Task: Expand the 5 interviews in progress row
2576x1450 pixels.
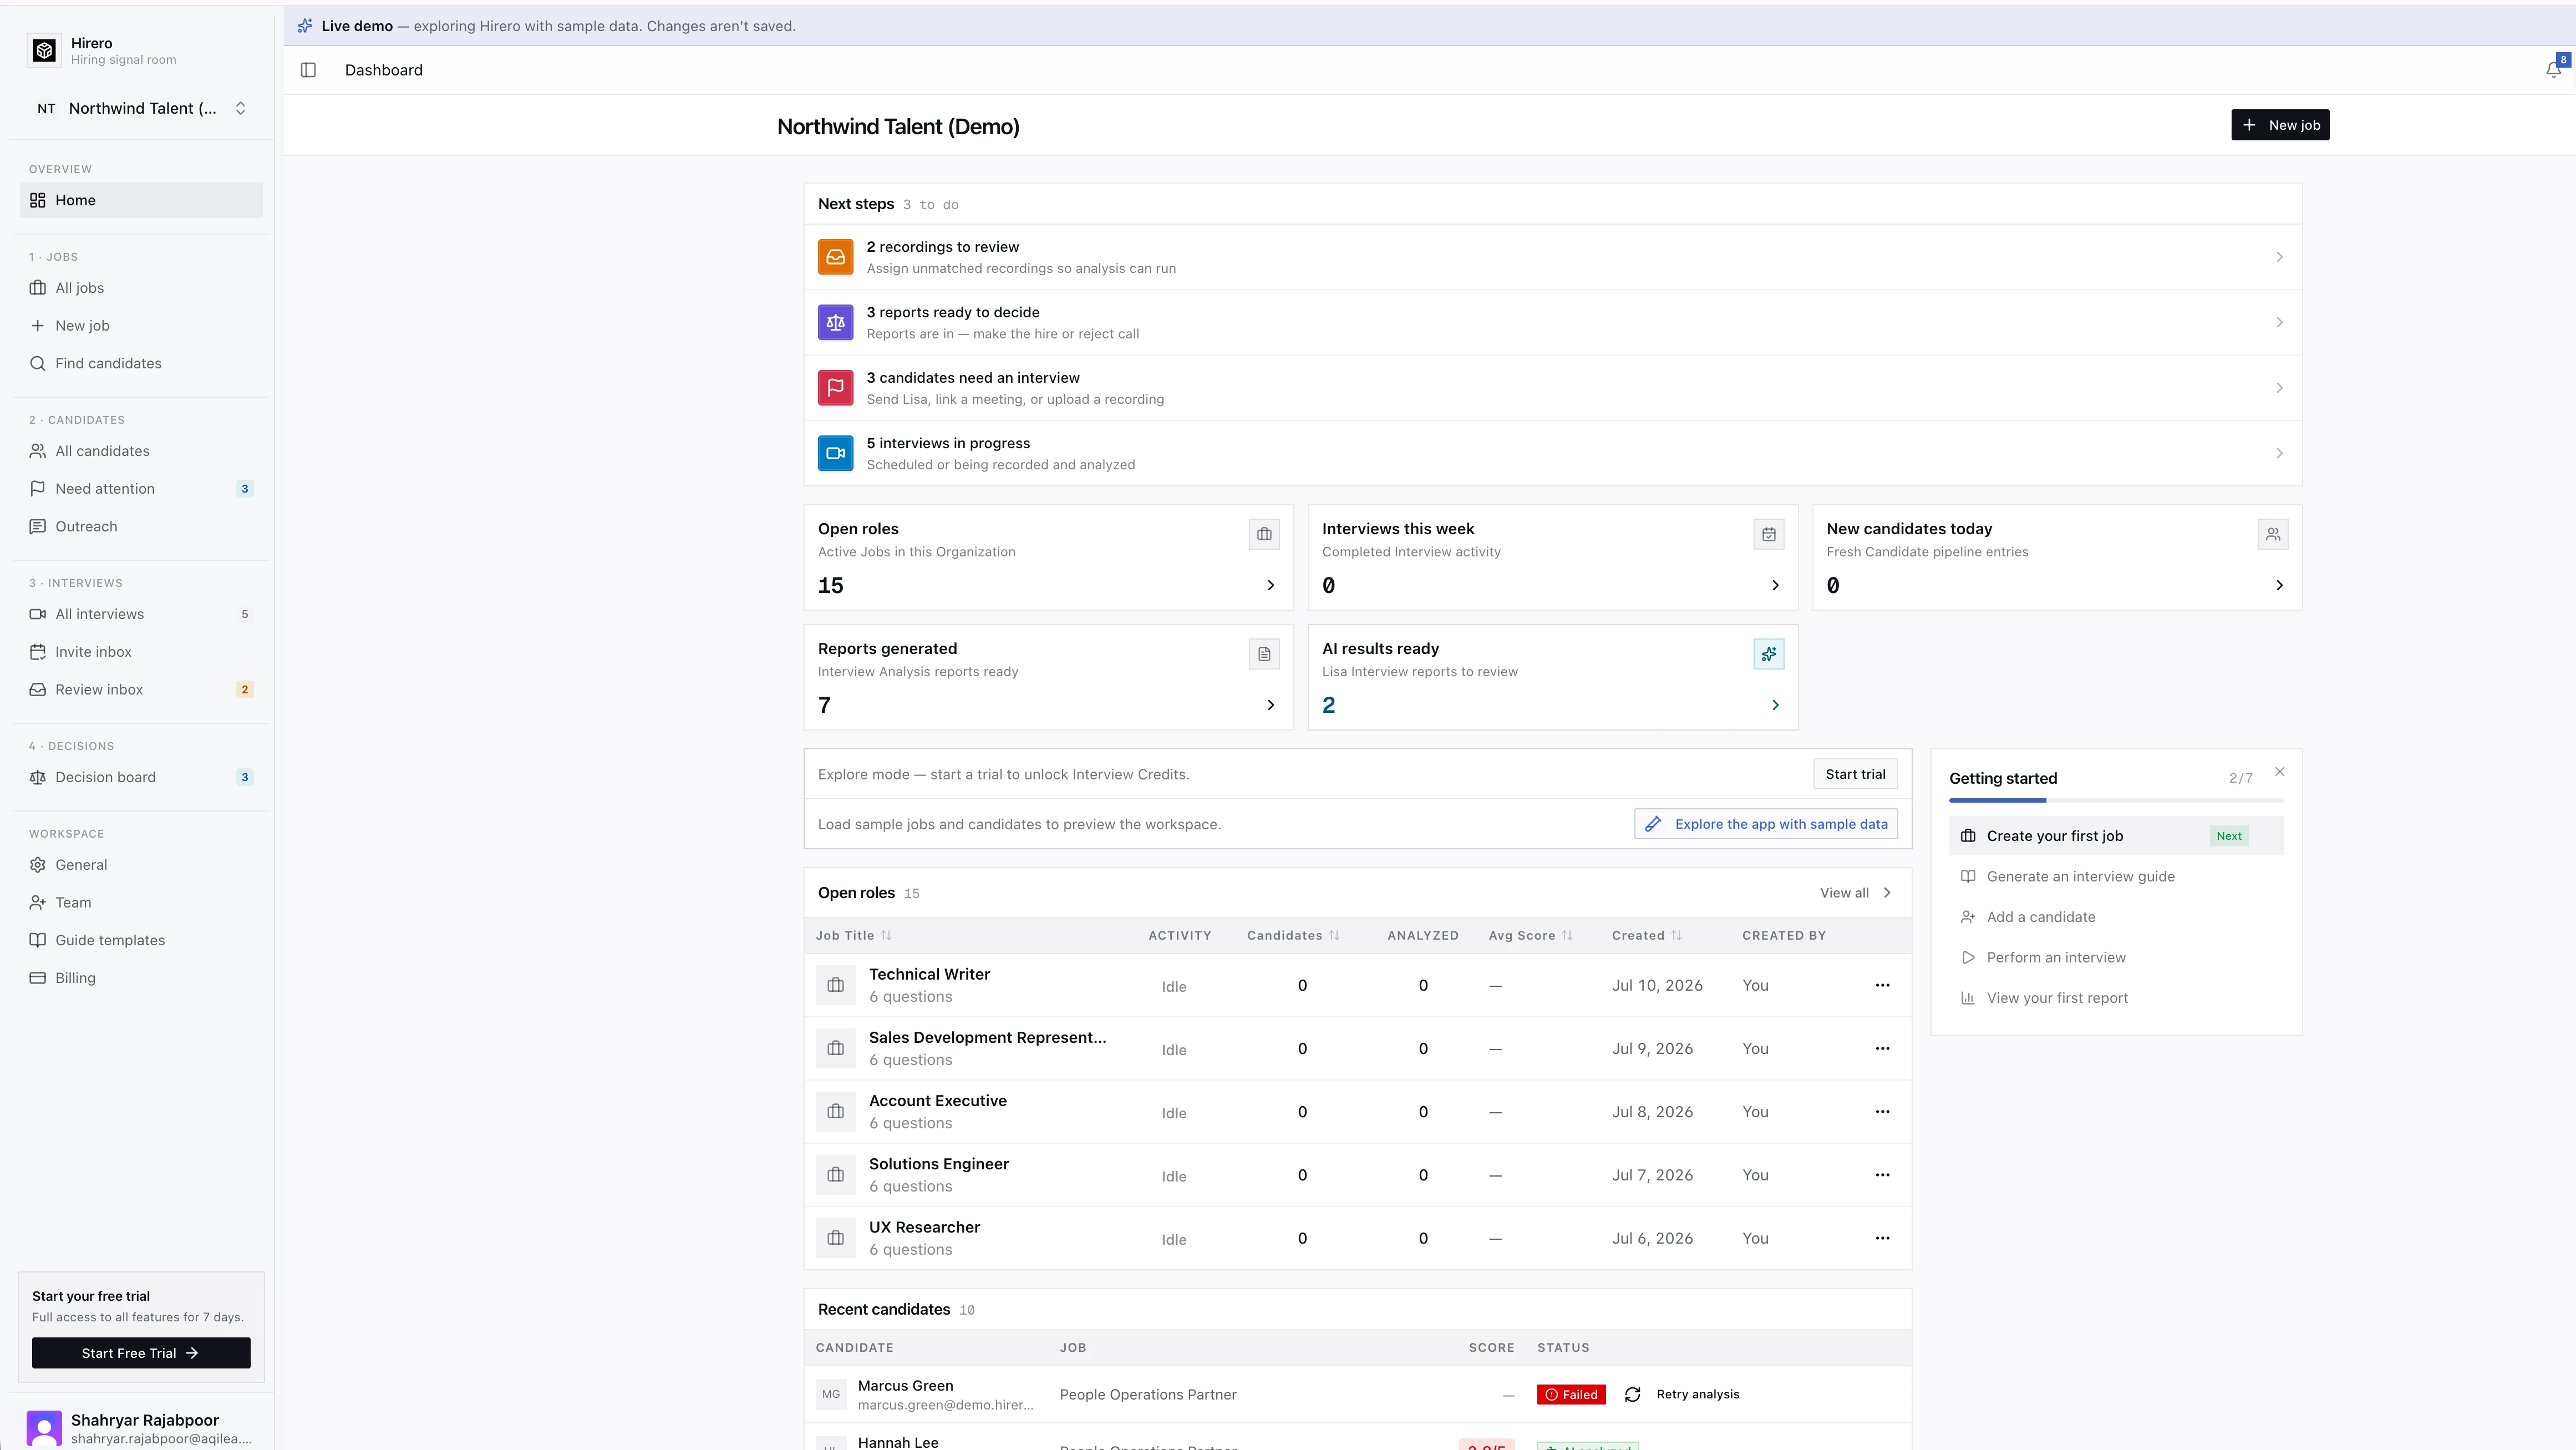Action: 1552,453
